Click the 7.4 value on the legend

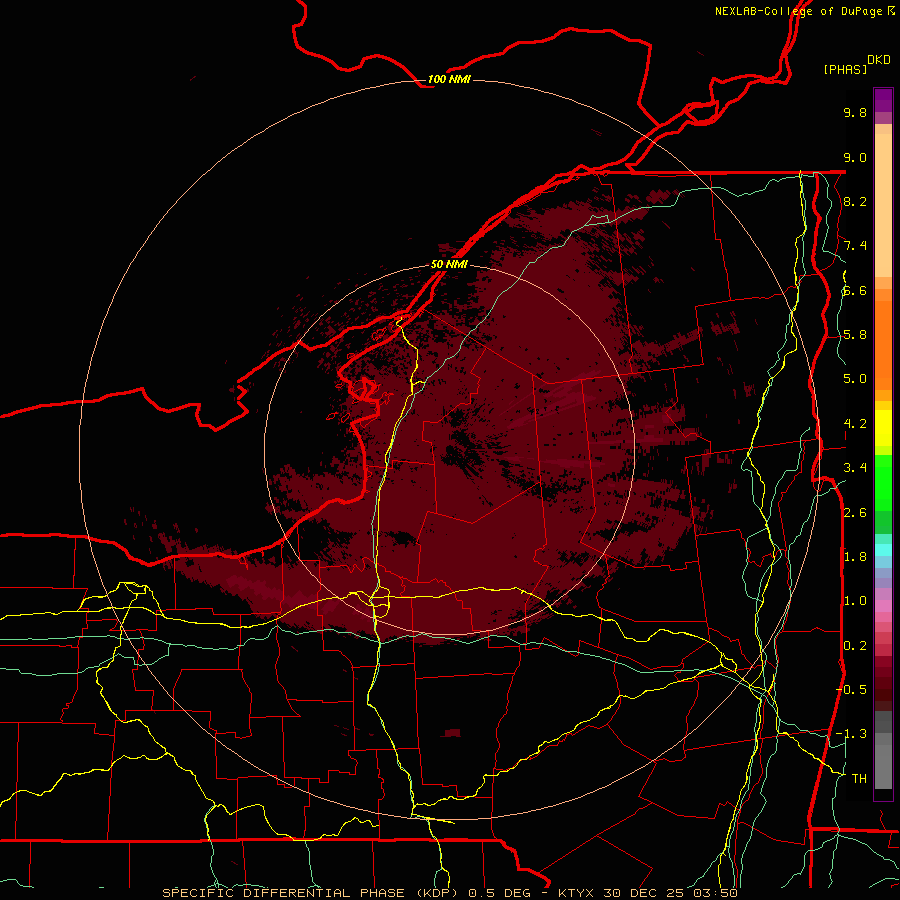(855, 246)
